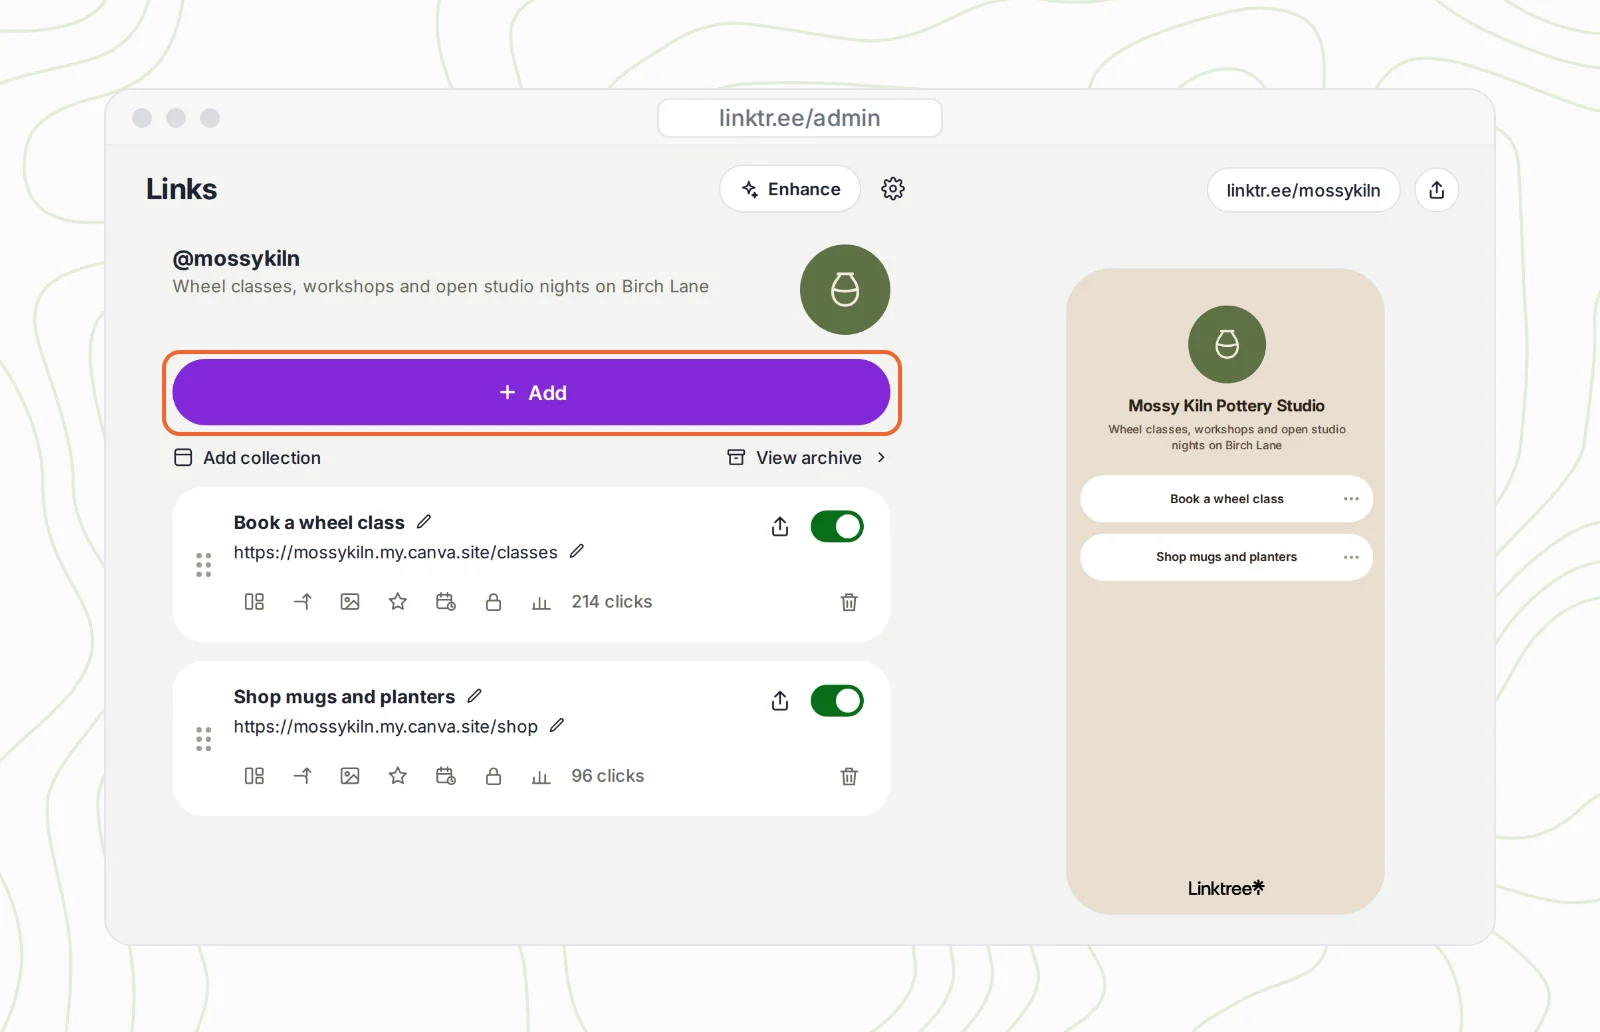
Task: Open schedule calendar icon for 'Book a wheel class'
Action: coord(446,602)
